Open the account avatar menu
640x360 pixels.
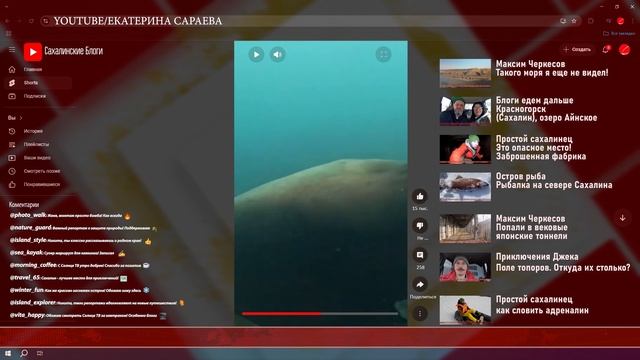(624, 49)
